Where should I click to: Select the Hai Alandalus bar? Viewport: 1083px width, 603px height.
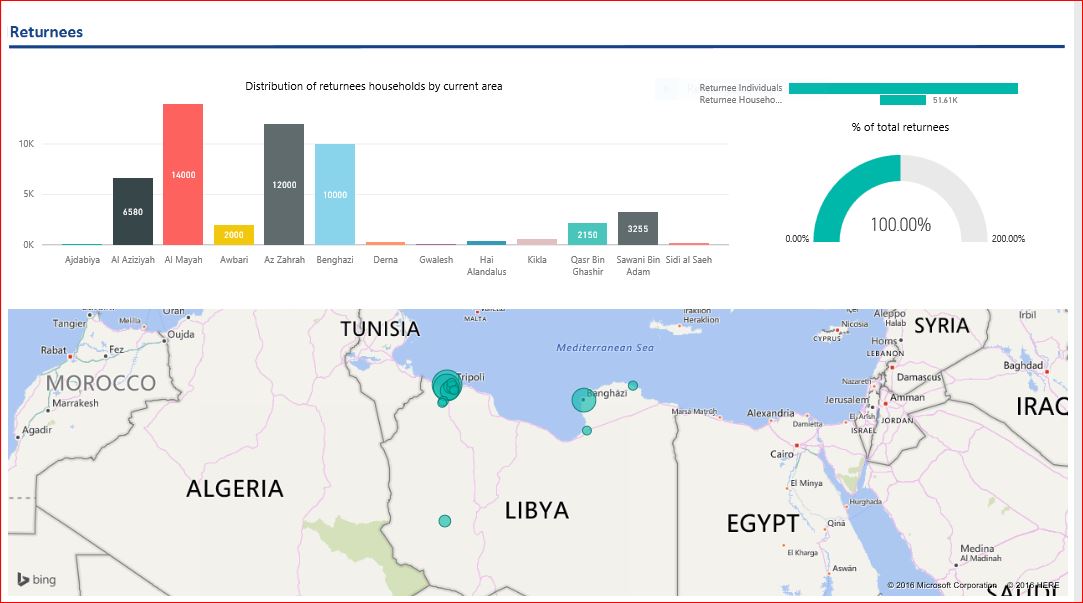(486, 242)
